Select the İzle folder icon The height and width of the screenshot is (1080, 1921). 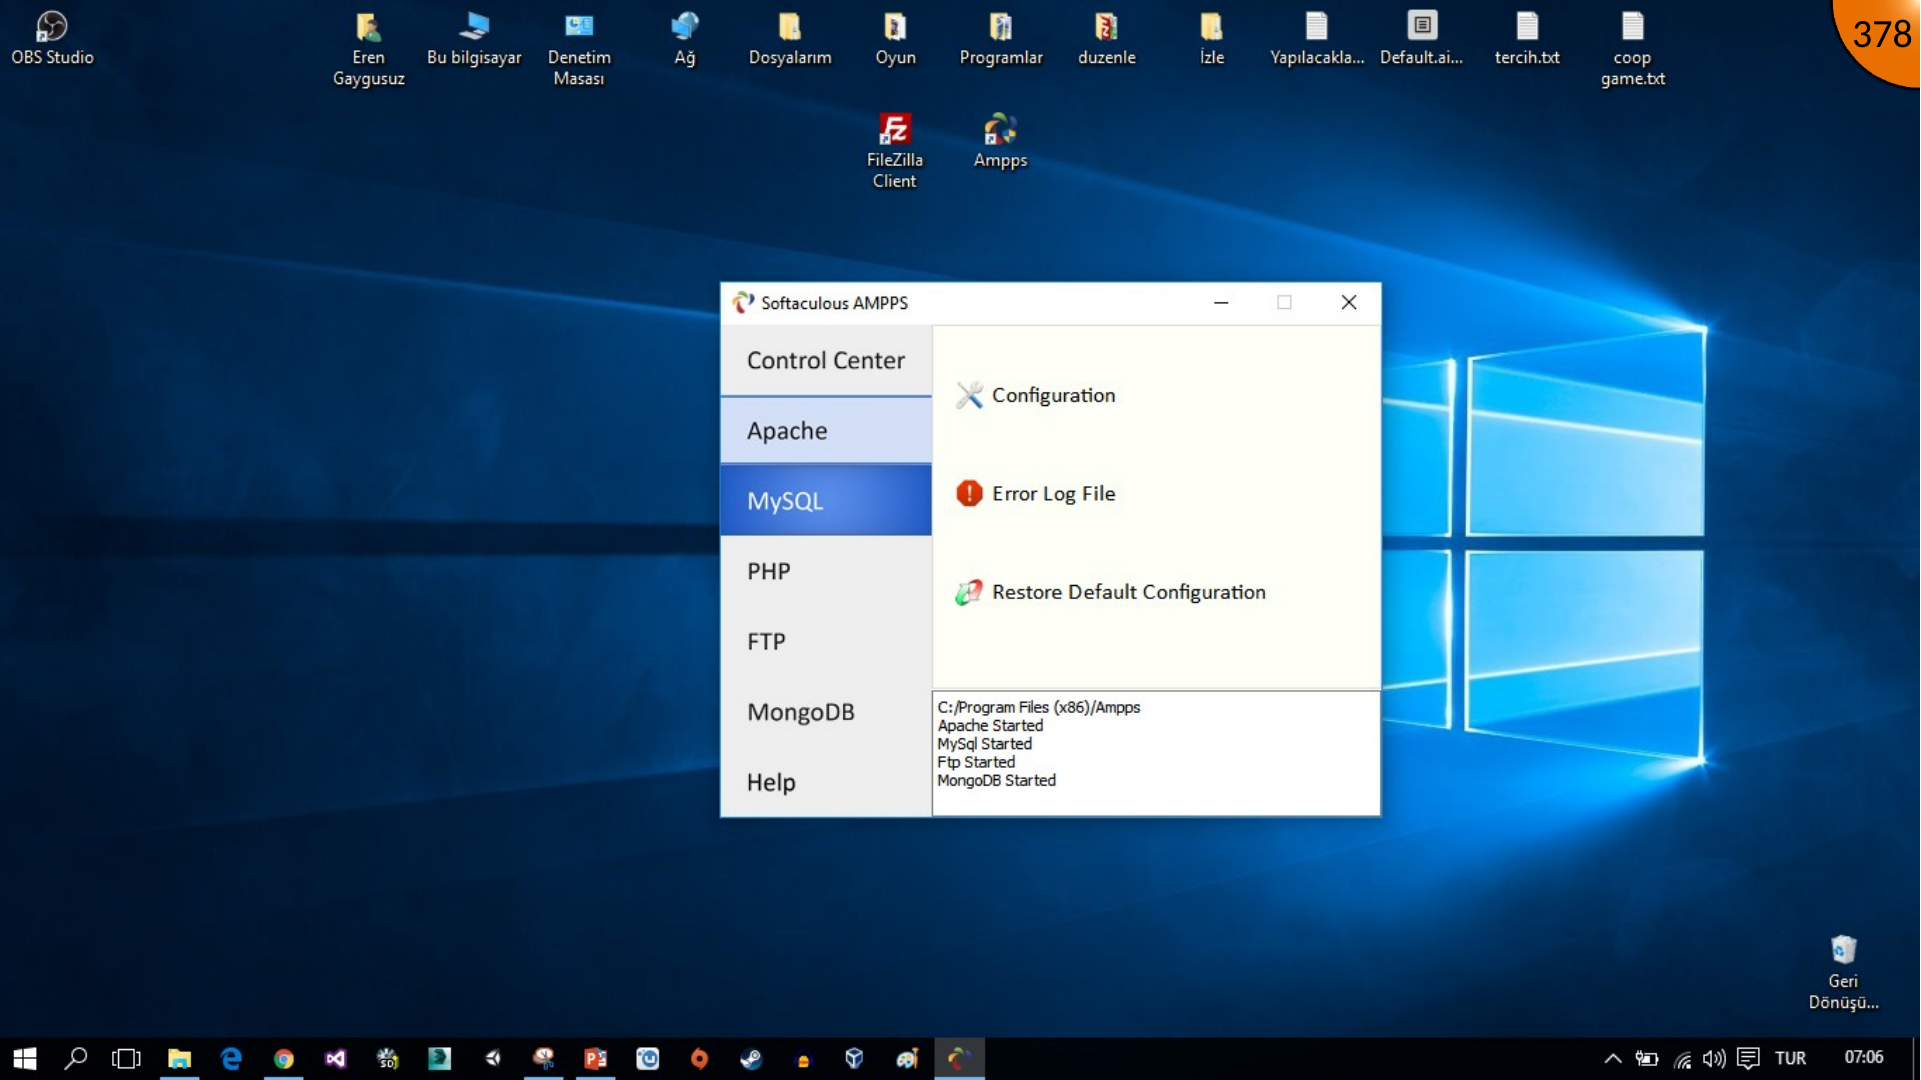pyautogui.click(x=1212, y=39)
